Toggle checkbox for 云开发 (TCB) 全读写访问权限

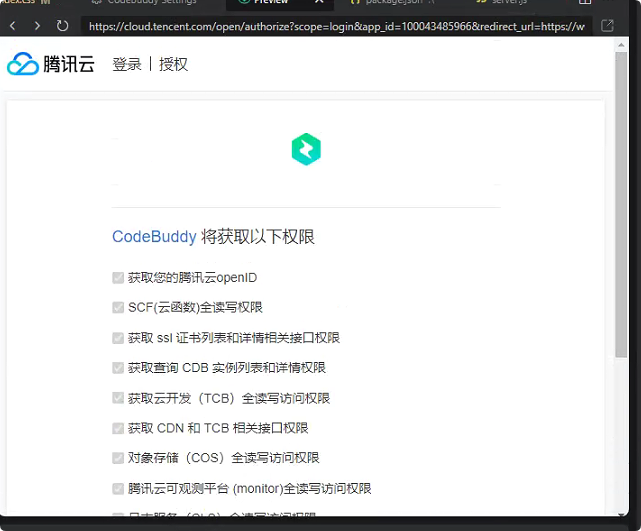click(x=118, y=398)
